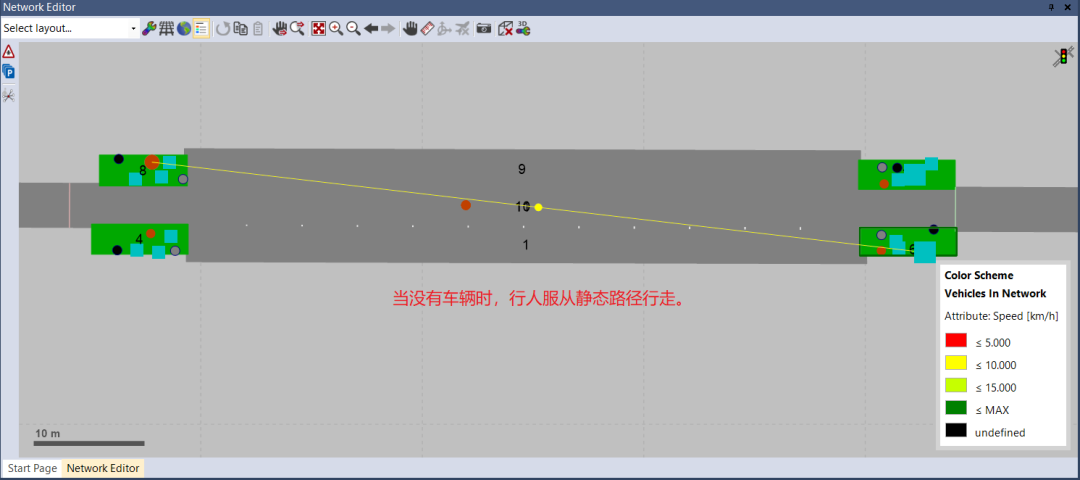This screenshot has height=480, width=1080.
Task: Show entire network with red arrows icon
Action: pos(318,28)
